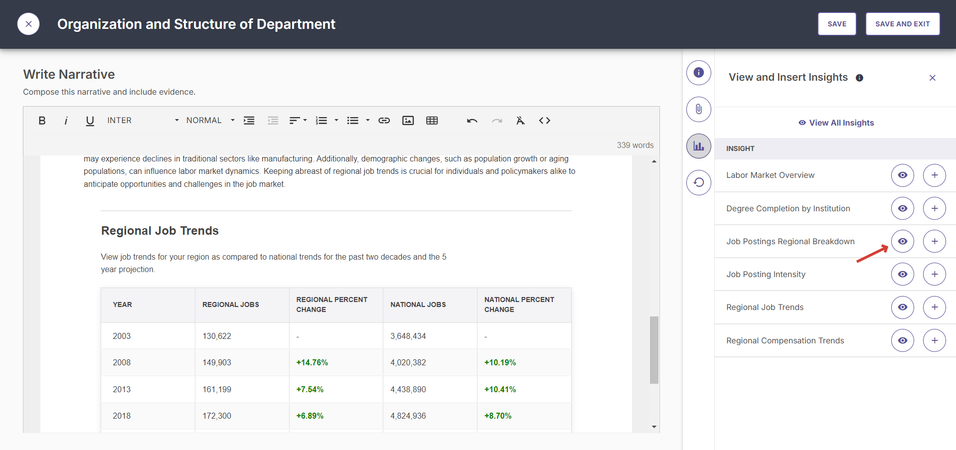Preview the Job Postings Regional Breakdown insight
This screenshot has height=450, width=956.
point(902,241)
